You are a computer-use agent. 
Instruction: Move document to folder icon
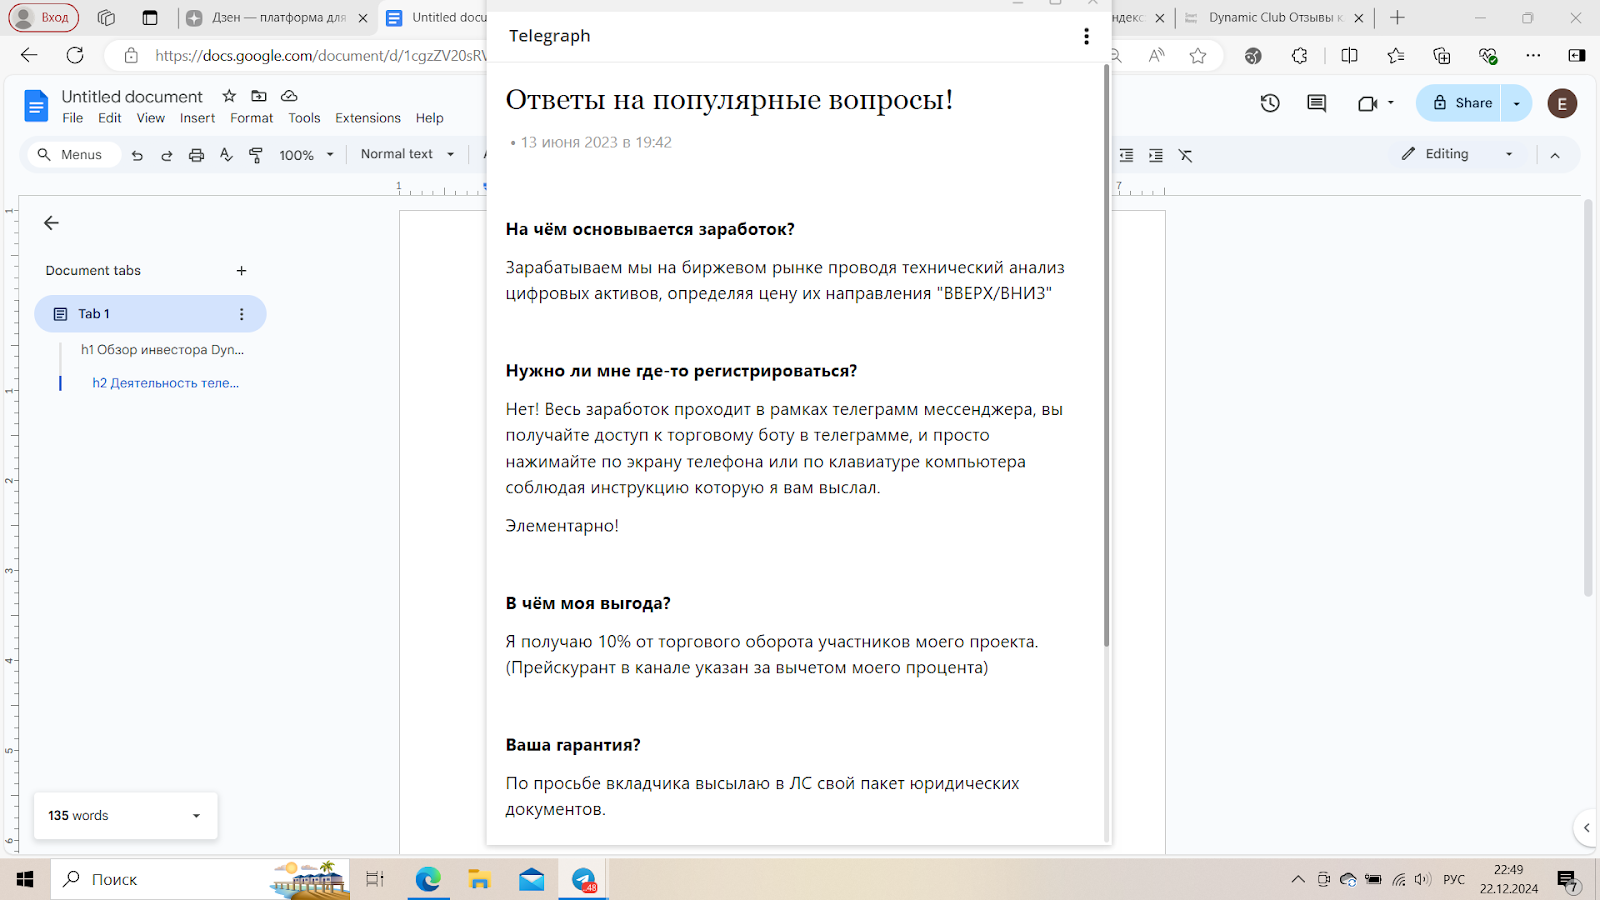tap(259, 96)
